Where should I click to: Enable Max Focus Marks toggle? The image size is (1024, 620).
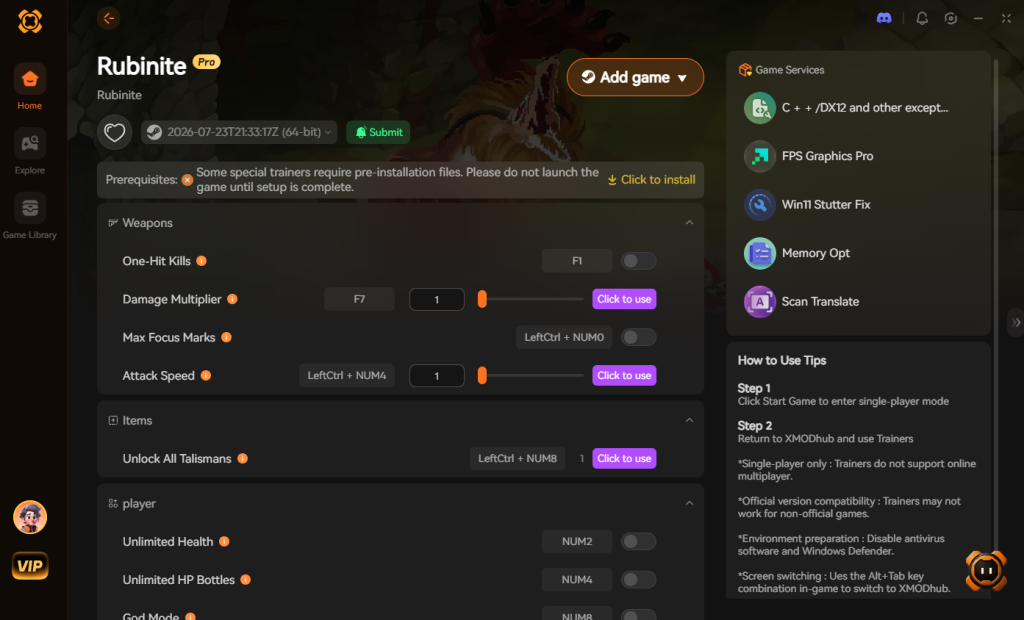[638, 337]
